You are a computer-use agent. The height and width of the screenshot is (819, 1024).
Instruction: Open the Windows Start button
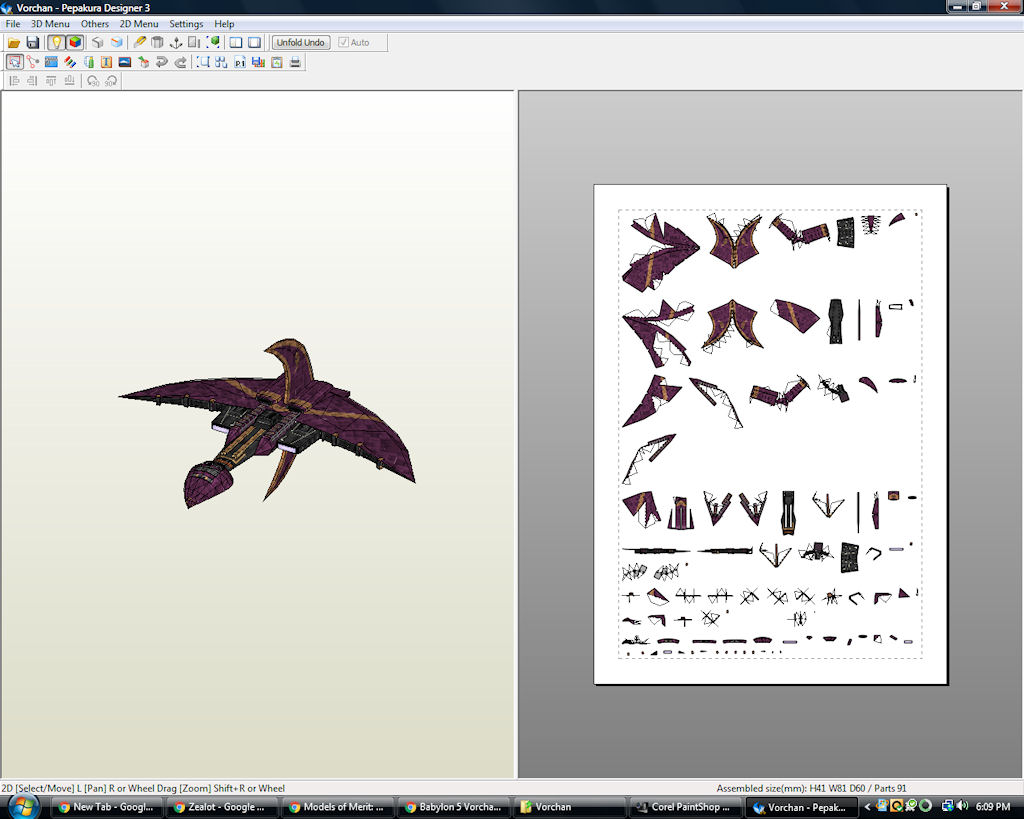point(24,807)
